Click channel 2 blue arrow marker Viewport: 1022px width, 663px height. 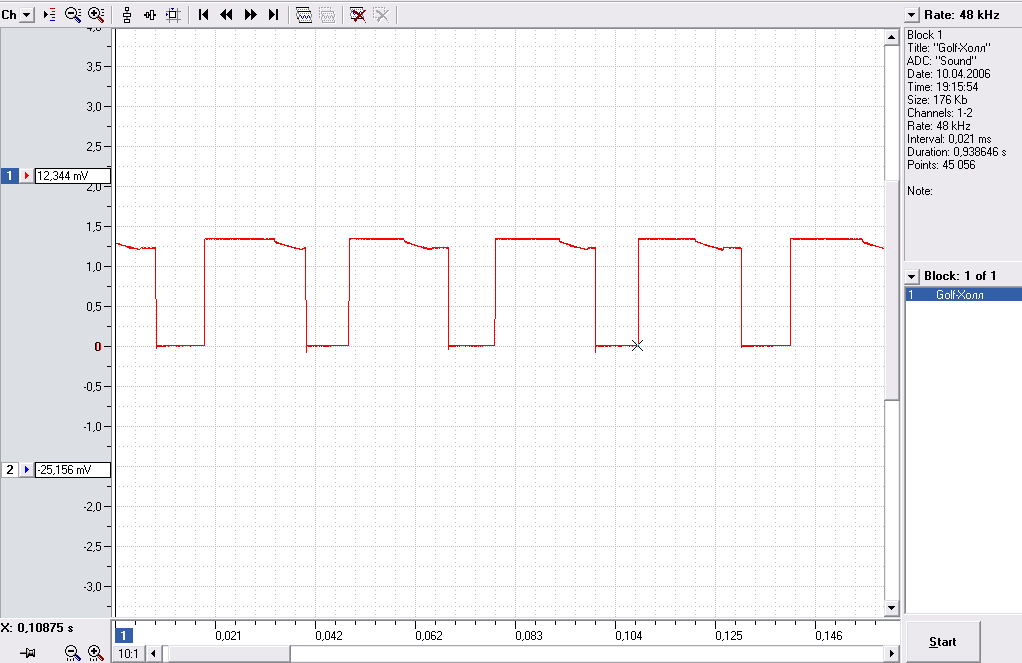(x=26, y=470)
